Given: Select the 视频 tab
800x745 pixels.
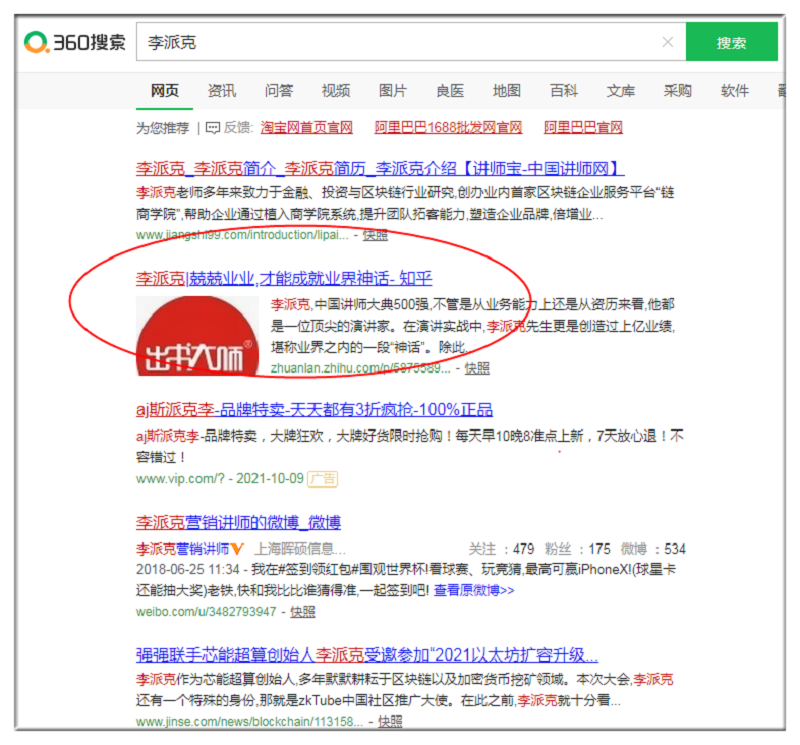Looking at the screenshot, I should [x=336, y=91].
